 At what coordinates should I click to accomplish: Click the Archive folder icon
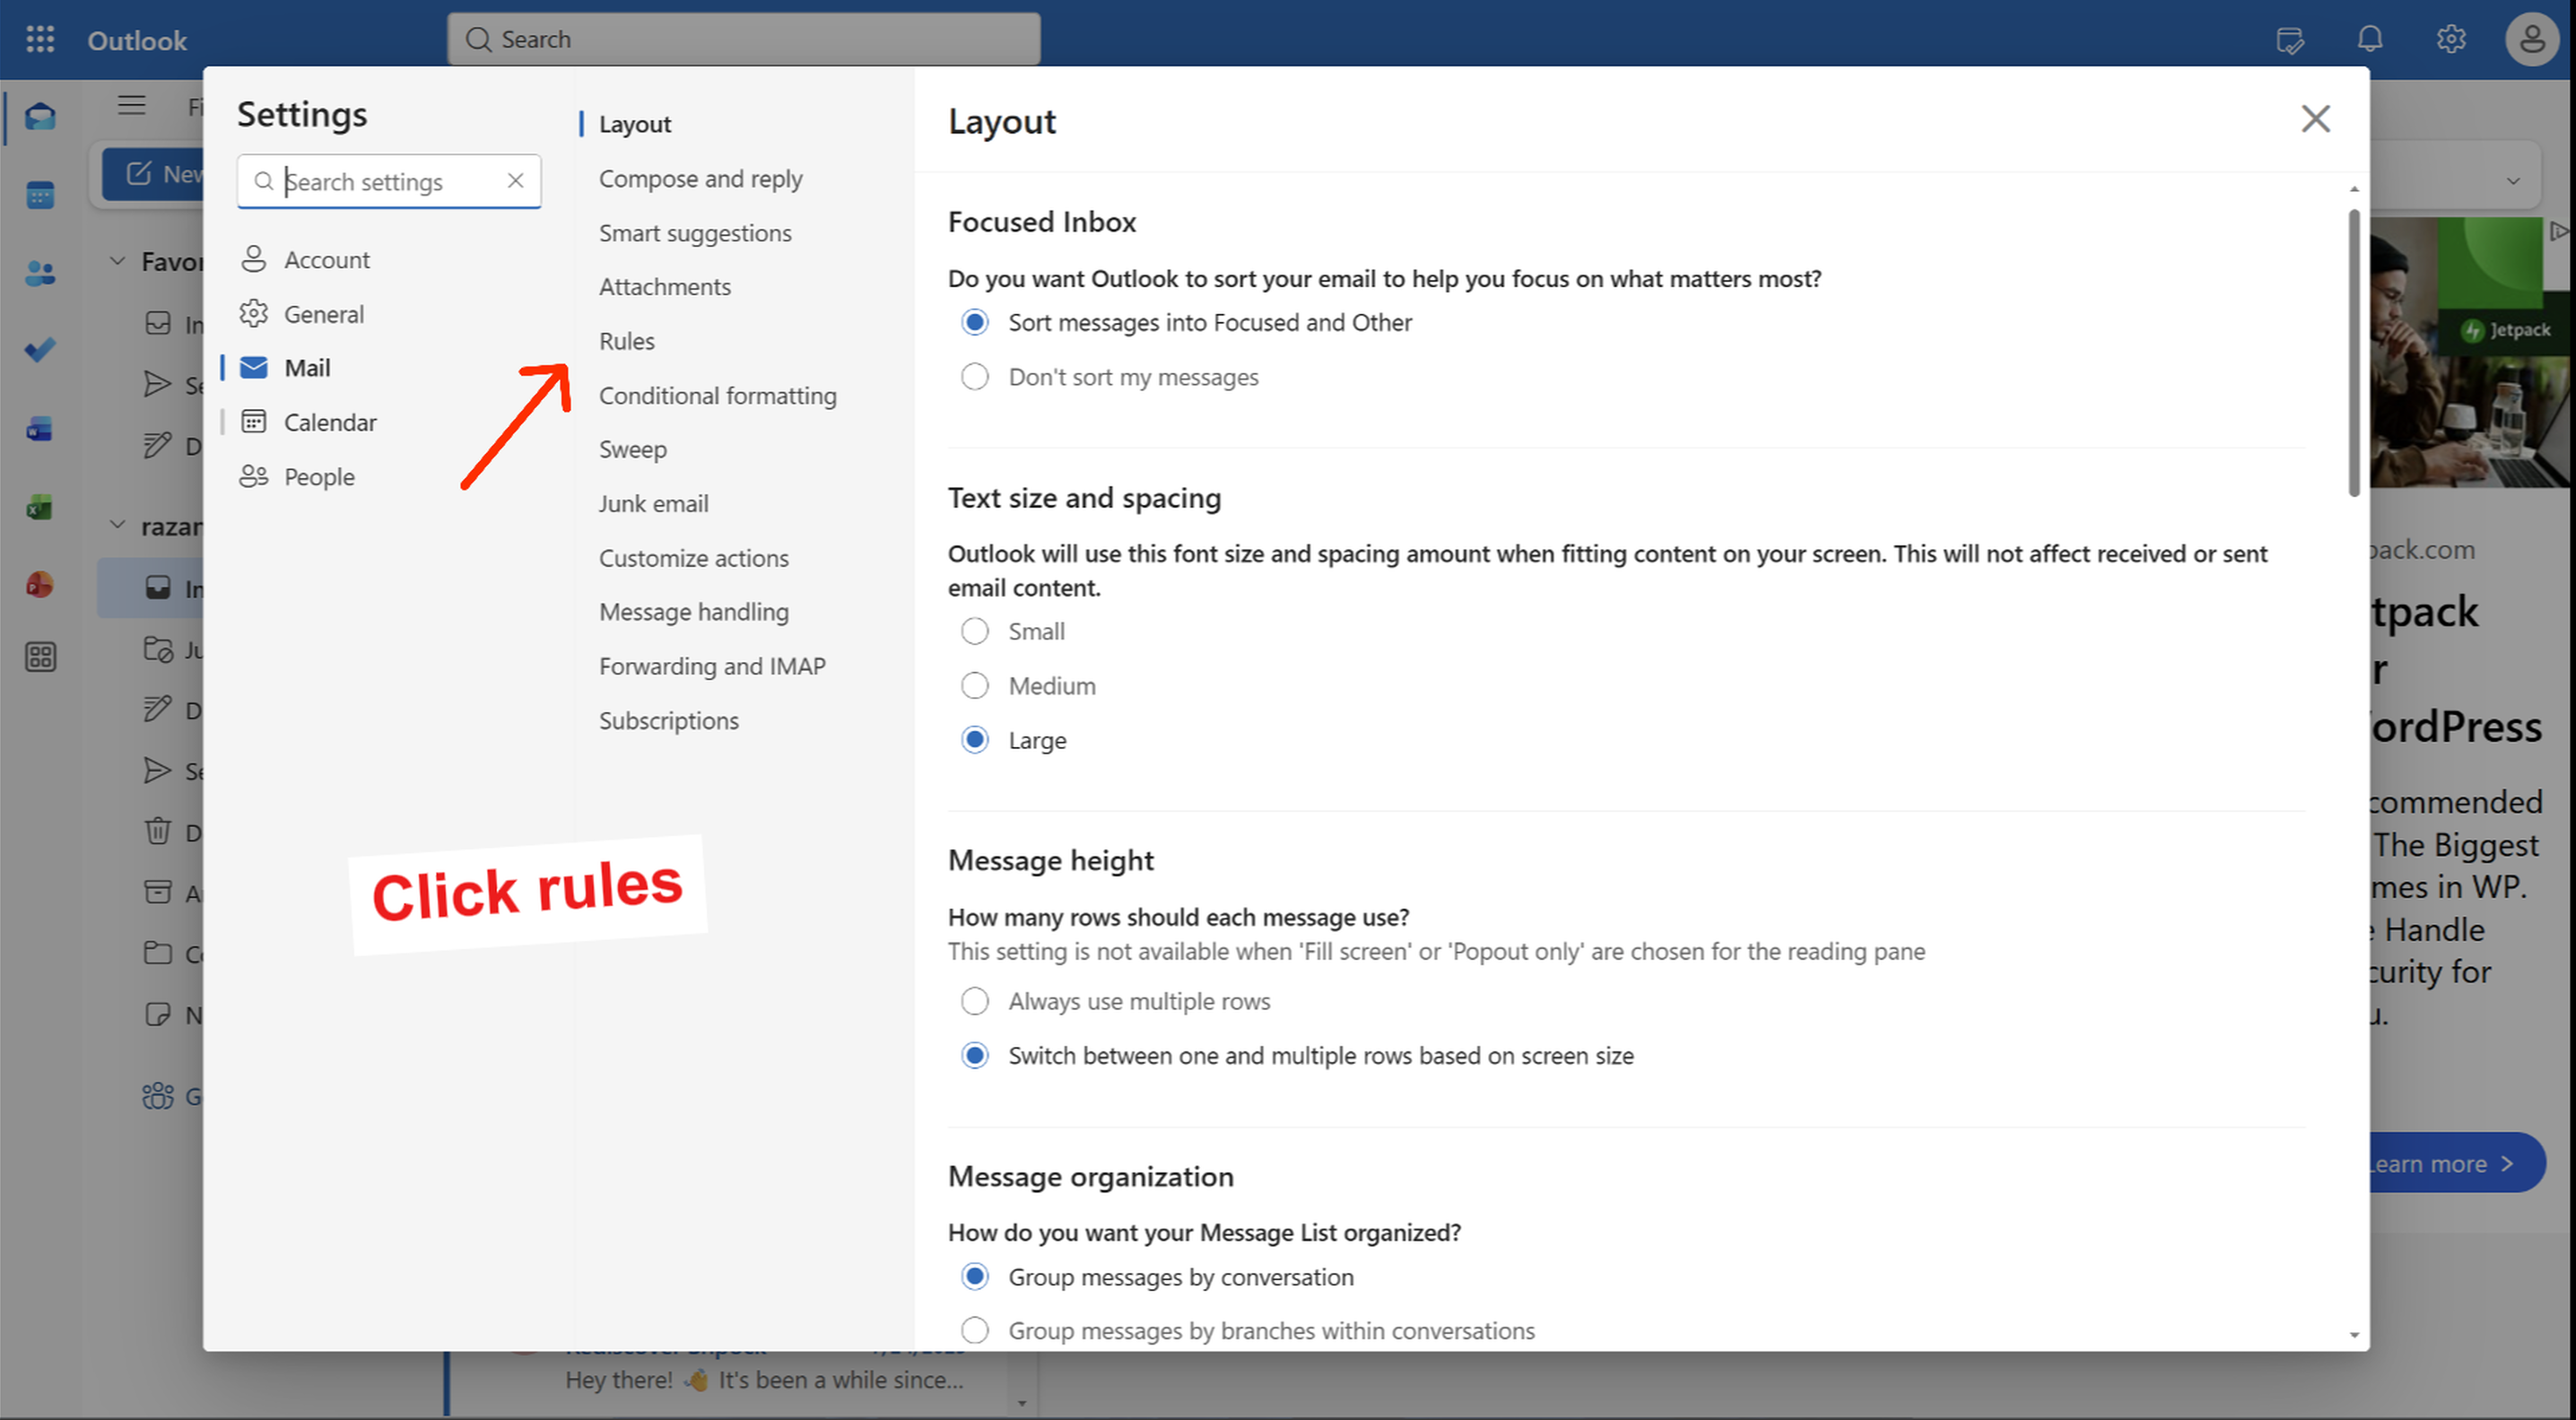pos(158,892)
